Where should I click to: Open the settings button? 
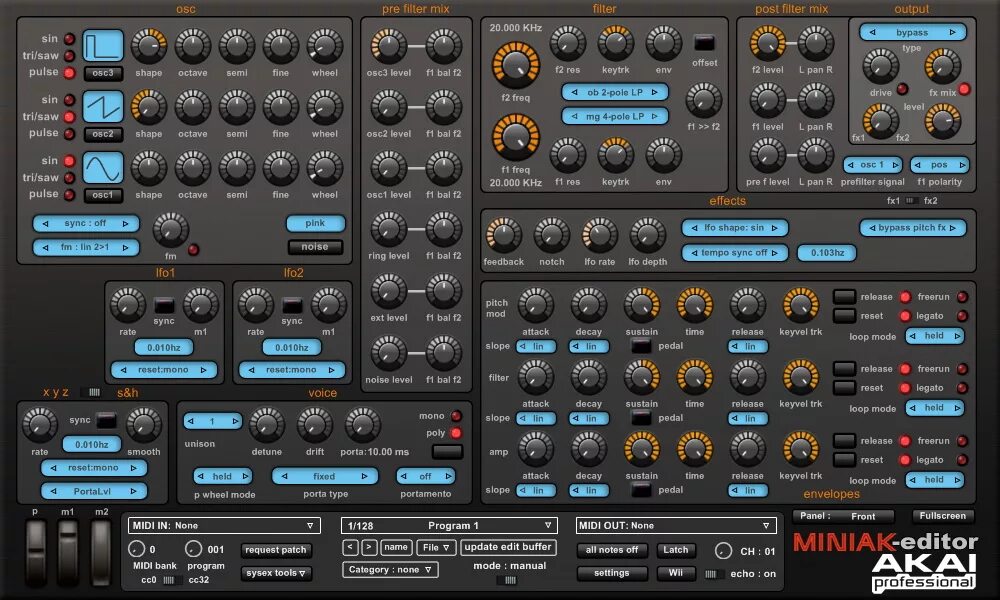612,573
